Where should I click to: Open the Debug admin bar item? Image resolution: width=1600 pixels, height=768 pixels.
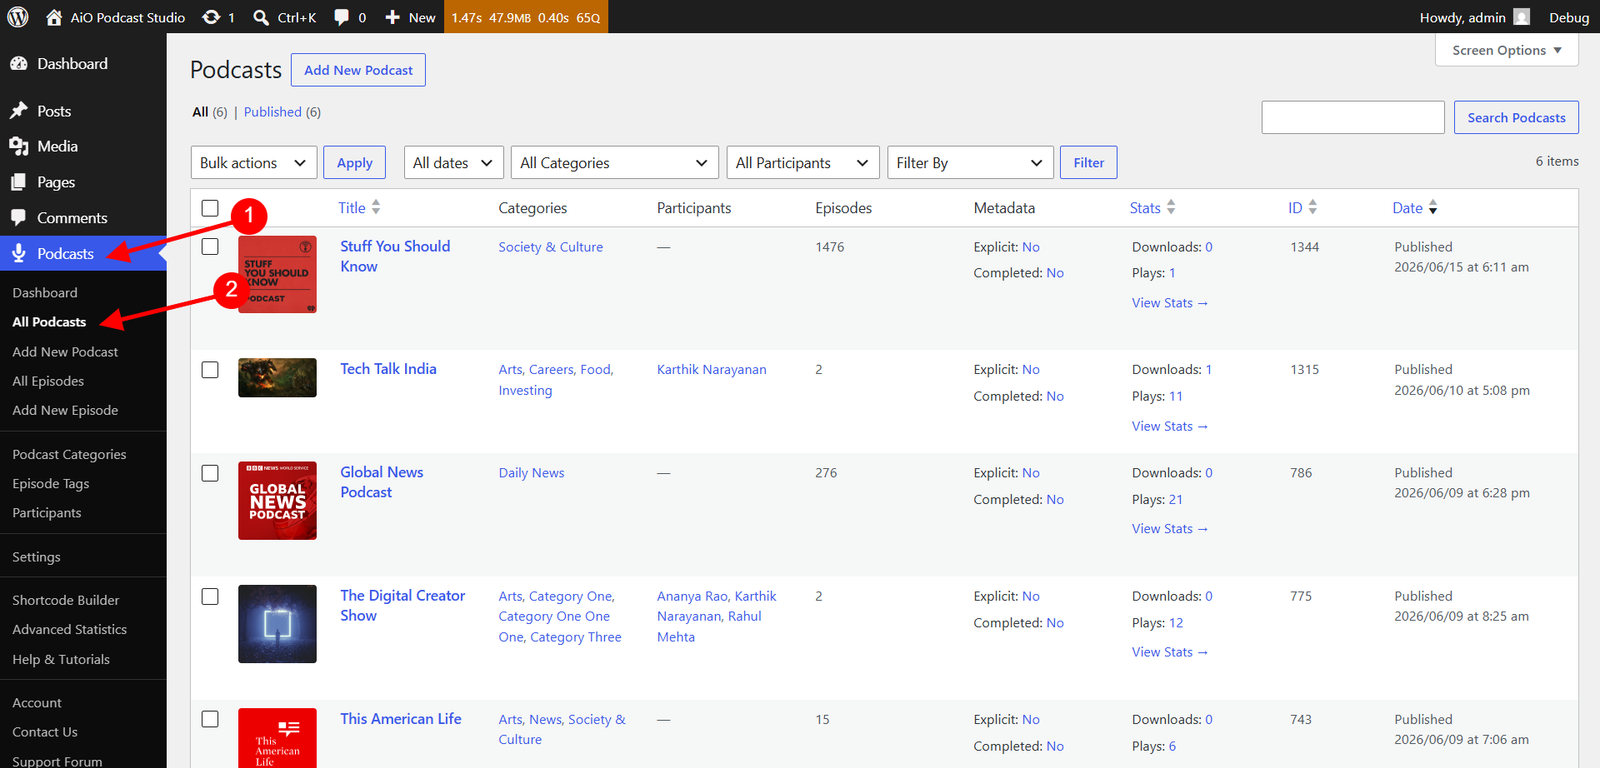click(x=1569, y=17)
